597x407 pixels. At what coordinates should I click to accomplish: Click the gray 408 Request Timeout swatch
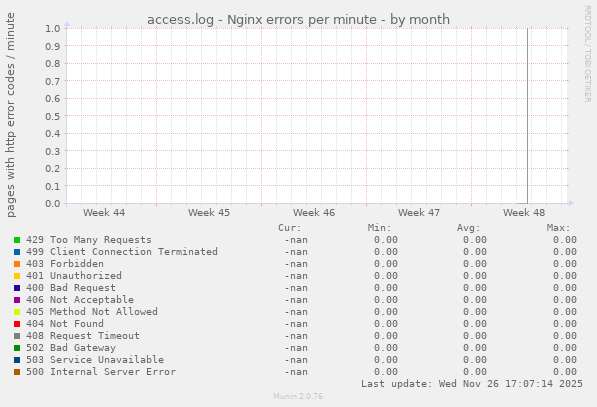(x=17, y=336)
